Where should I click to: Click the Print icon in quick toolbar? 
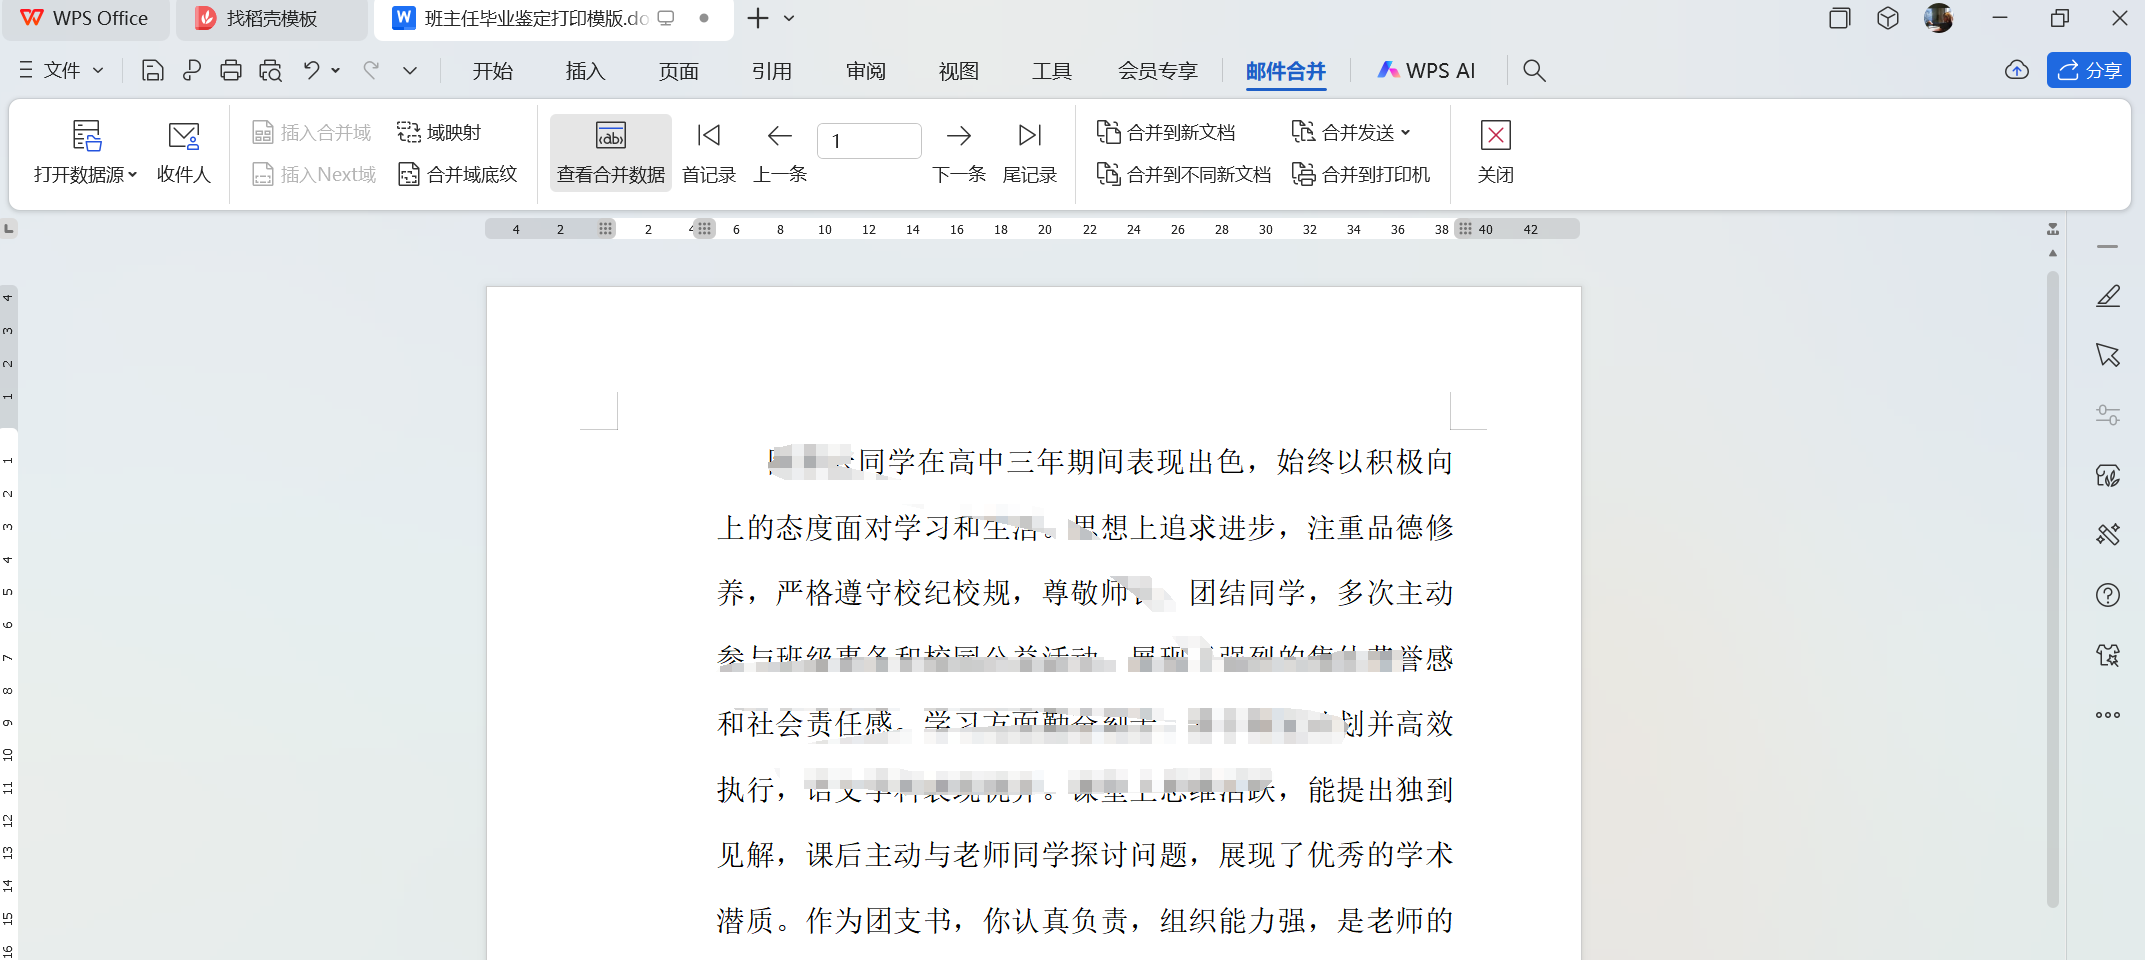[x=231, y=70]
